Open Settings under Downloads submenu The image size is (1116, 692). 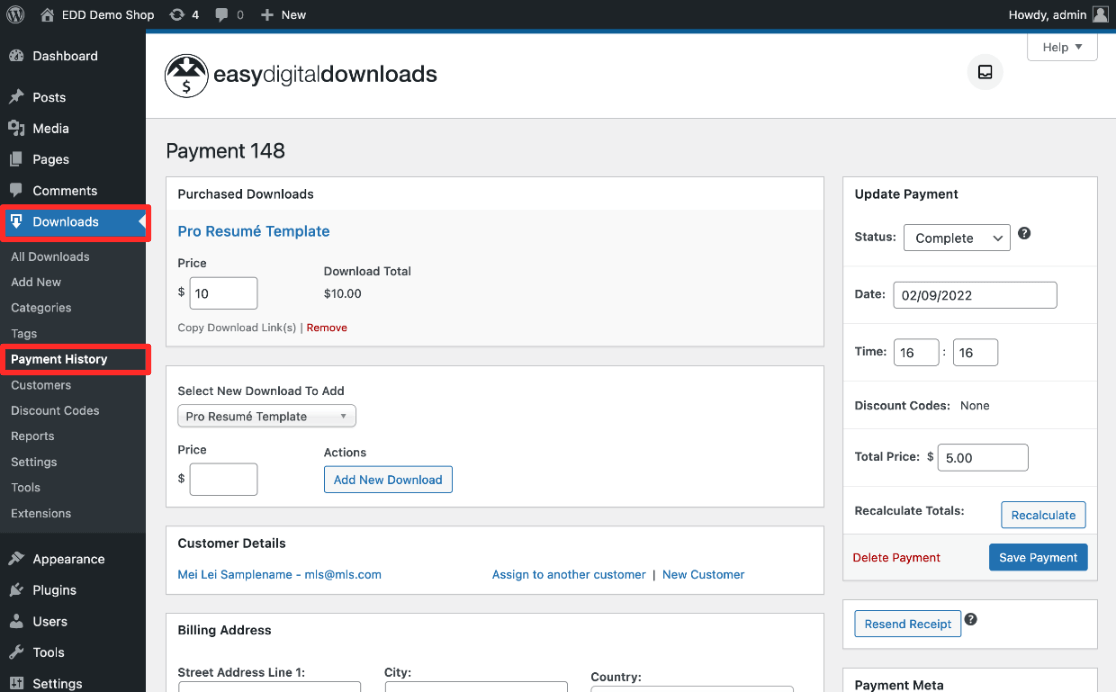coord(33,461)
